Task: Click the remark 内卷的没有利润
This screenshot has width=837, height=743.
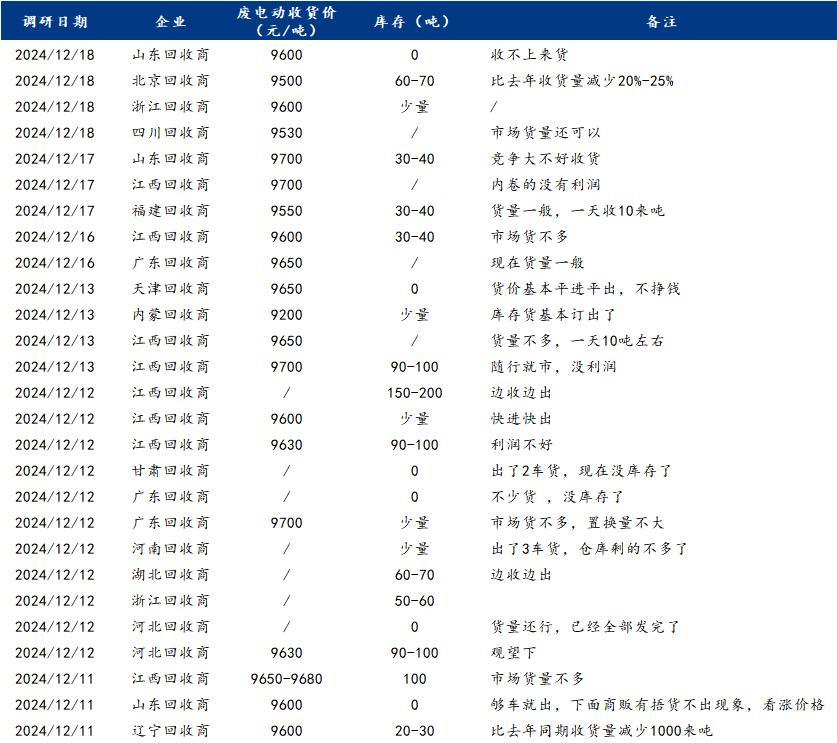Action: [545, 185]
